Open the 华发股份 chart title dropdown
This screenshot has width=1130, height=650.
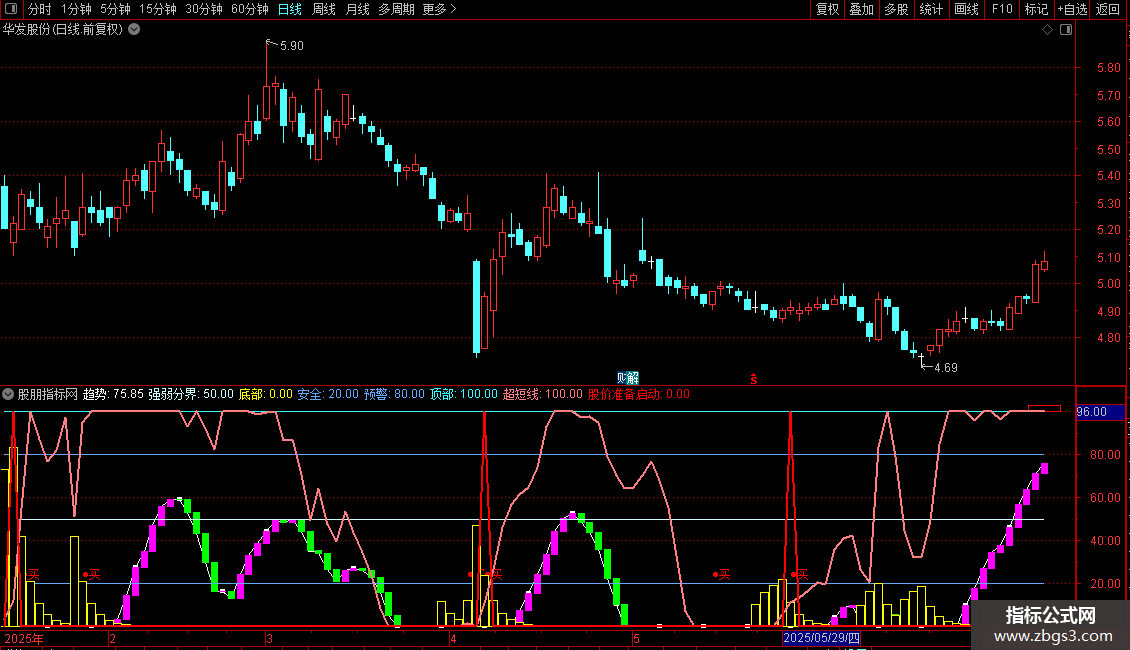(x=135, y=29)
